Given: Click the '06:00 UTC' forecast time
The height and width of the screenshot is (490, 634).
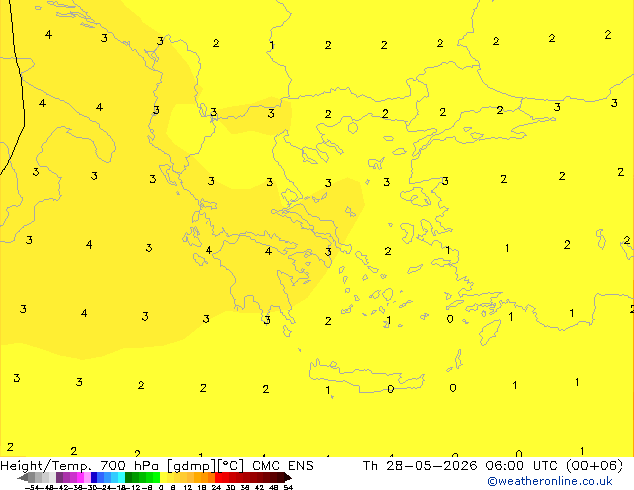Looking at the screenshot, I should pyautogui.click(x=522, y=466).
